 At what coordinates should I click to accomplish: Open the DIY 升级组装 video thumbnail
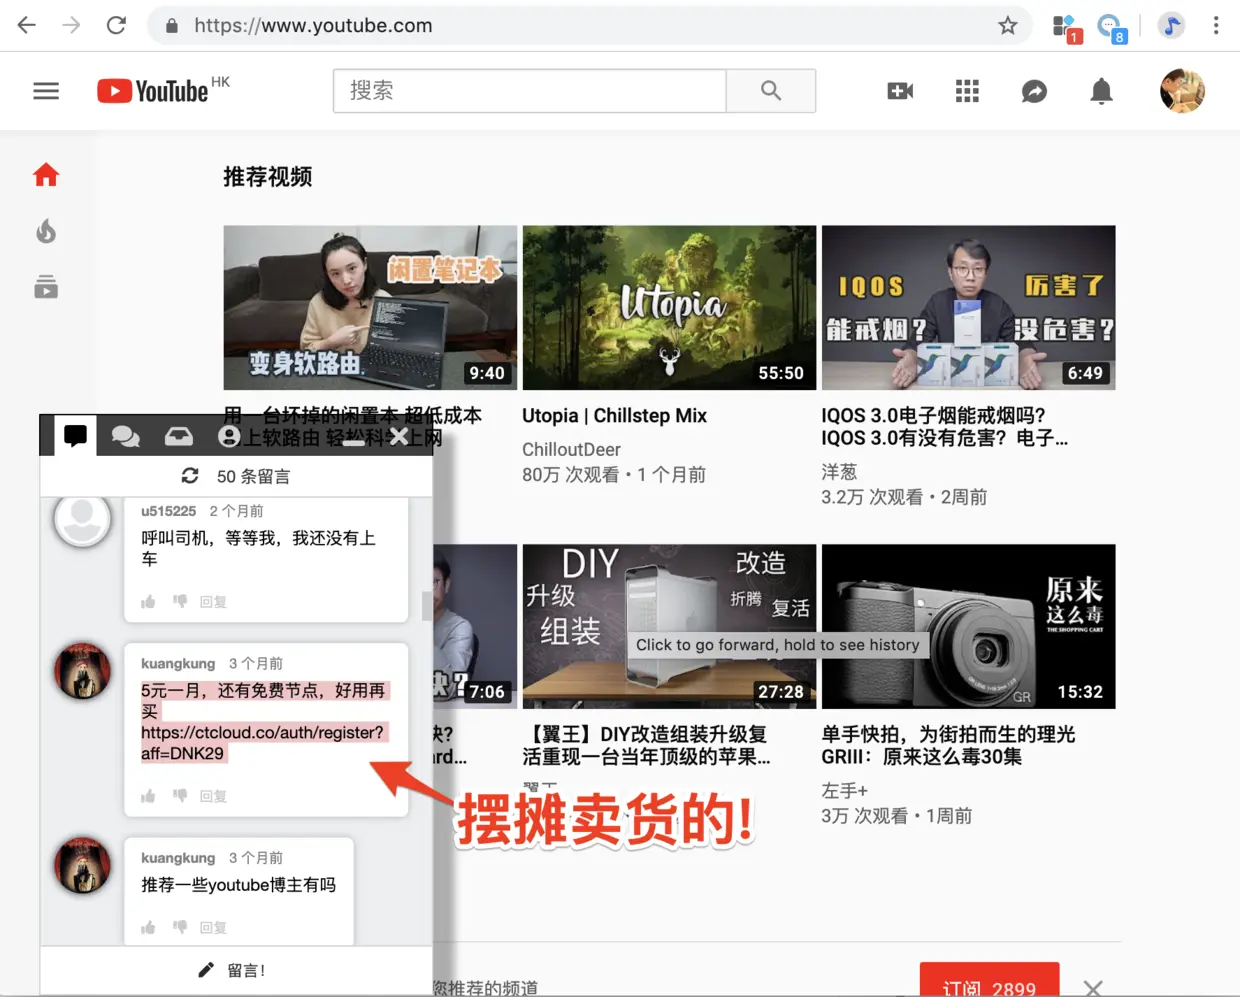[x=669, y=626]
